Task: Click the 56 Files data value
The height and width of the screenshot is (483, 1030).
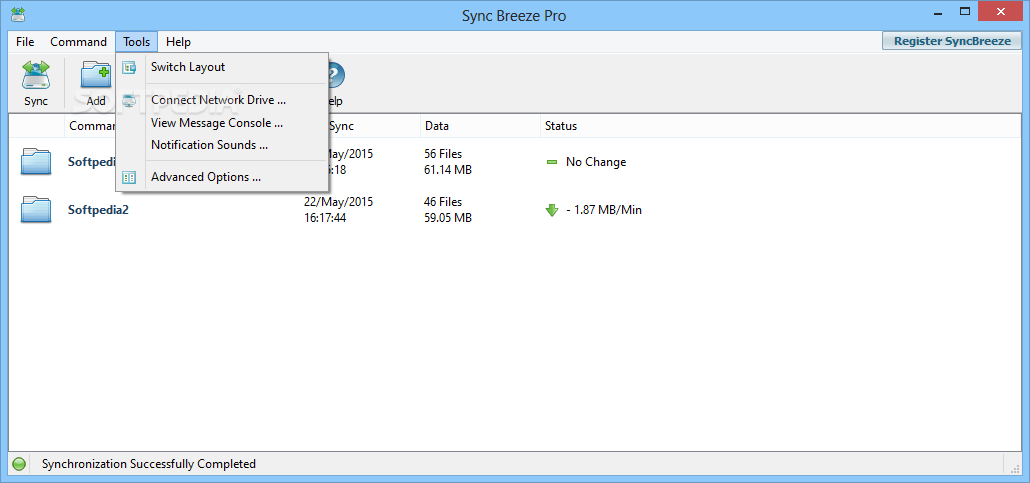Action: 443,154
